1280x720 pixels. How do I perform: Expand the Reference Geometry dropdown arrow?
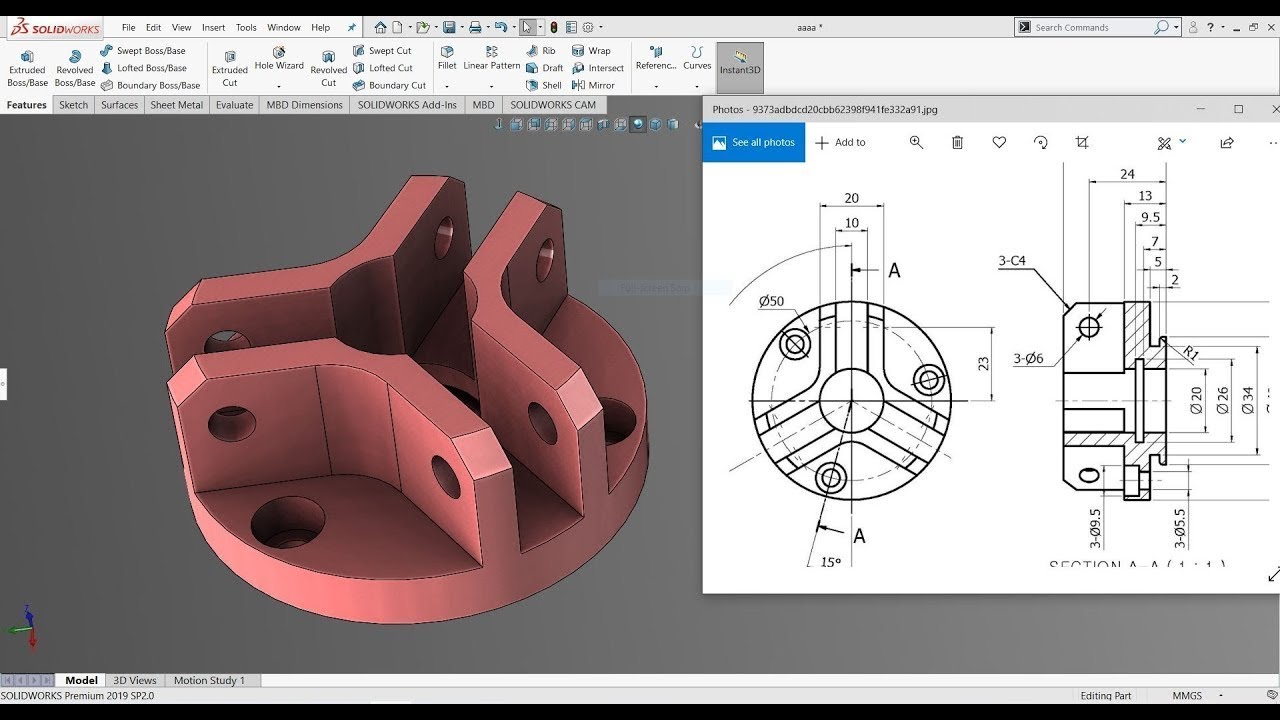656,86
